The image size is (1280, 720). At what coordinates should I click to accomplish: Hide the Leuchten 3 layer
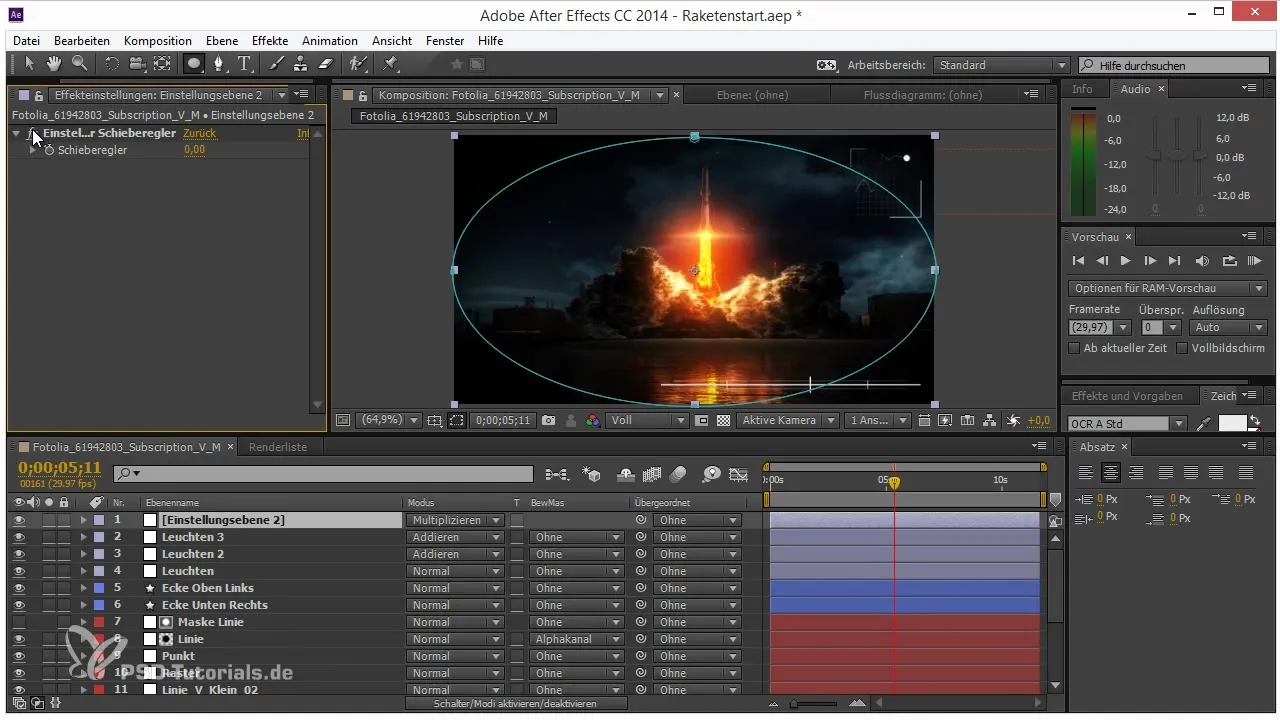click(19, 537)
